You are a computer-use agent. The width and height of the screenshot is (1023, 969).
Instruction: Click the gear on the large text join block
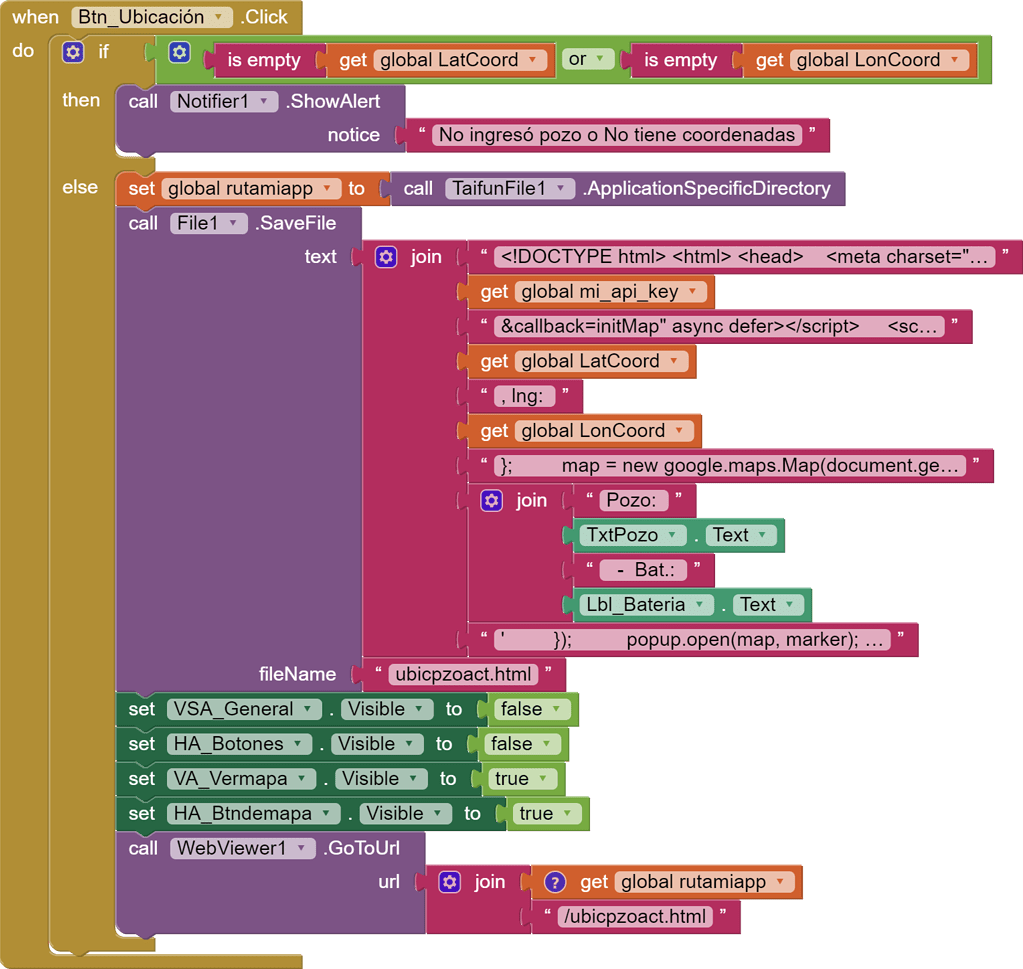point(386,256)
